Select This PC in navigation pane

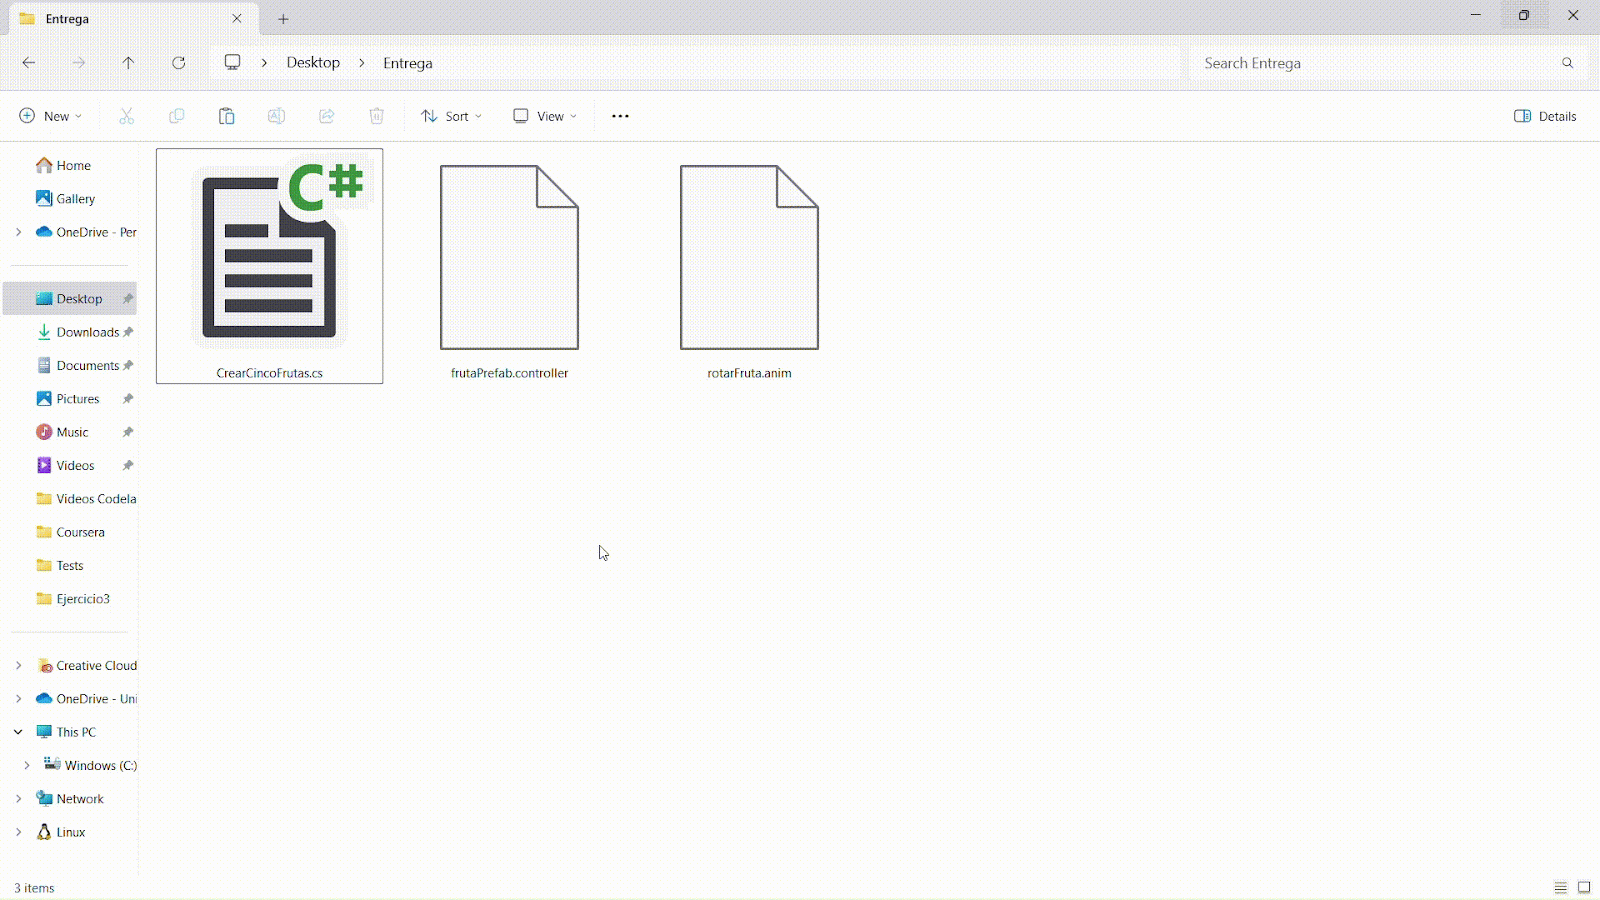pos(70,732)
